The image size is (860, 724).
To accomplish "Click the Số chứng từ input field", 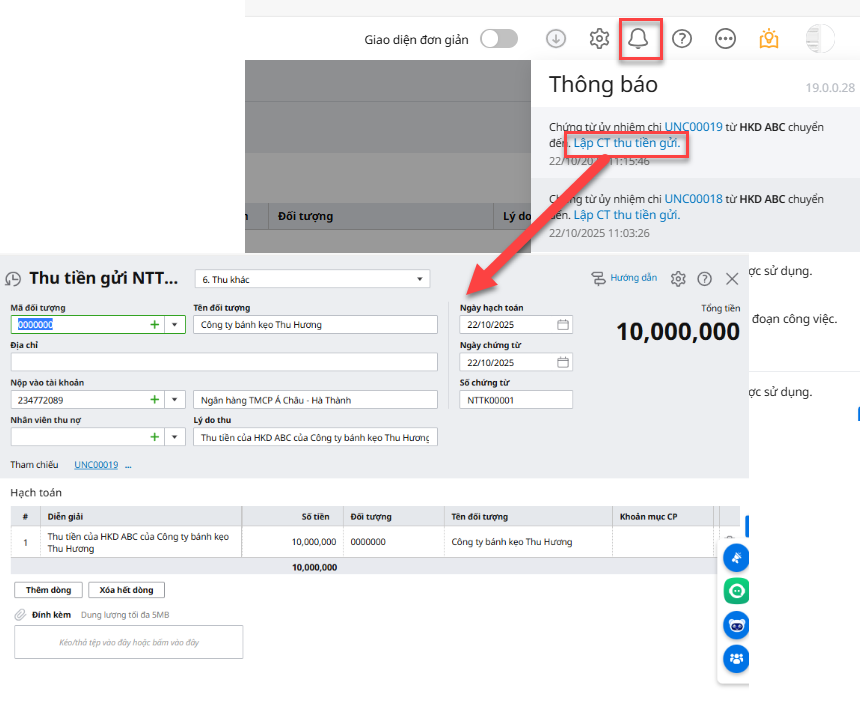I will pyautogui.click(x=516, y=400).
